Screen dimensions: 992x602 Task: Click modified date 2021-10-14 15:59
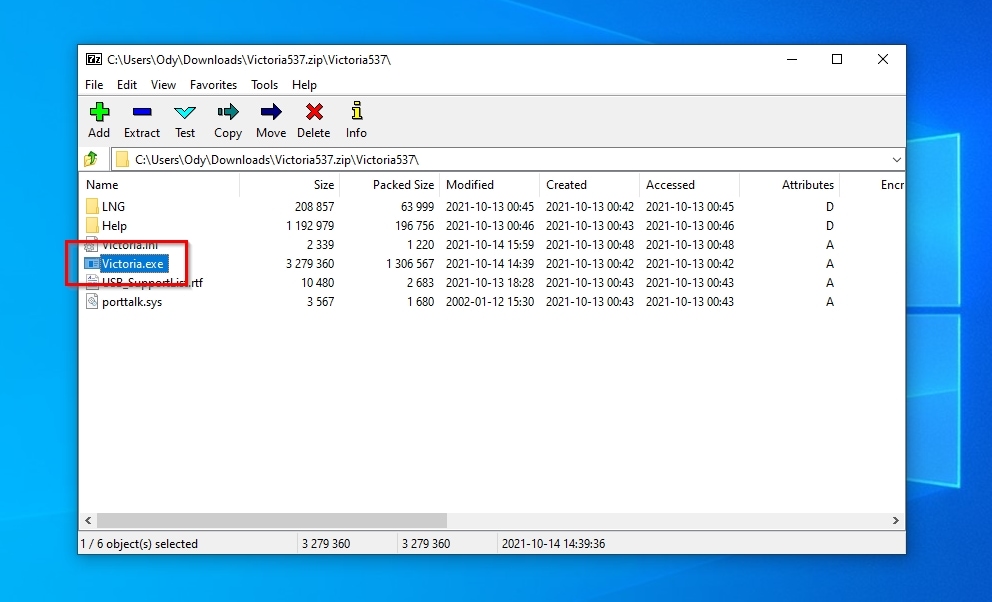pyautogui.click(x=490, y=245)
